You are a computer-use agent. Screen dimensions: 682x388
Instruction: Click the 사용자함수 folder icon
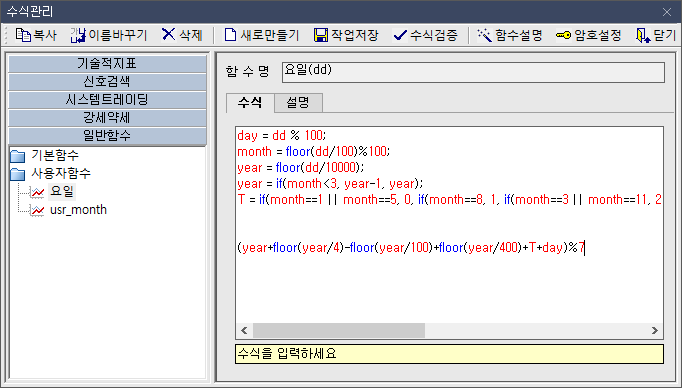[x=18, y=174]
